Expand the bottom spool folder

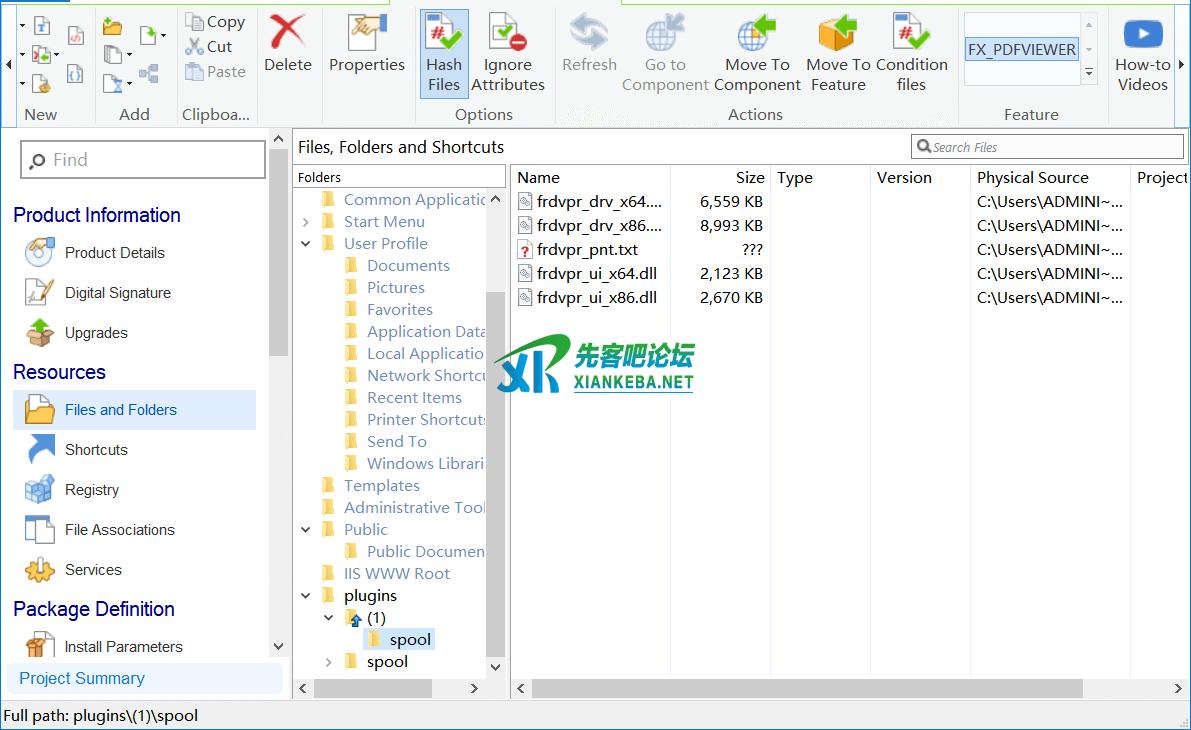329,662
